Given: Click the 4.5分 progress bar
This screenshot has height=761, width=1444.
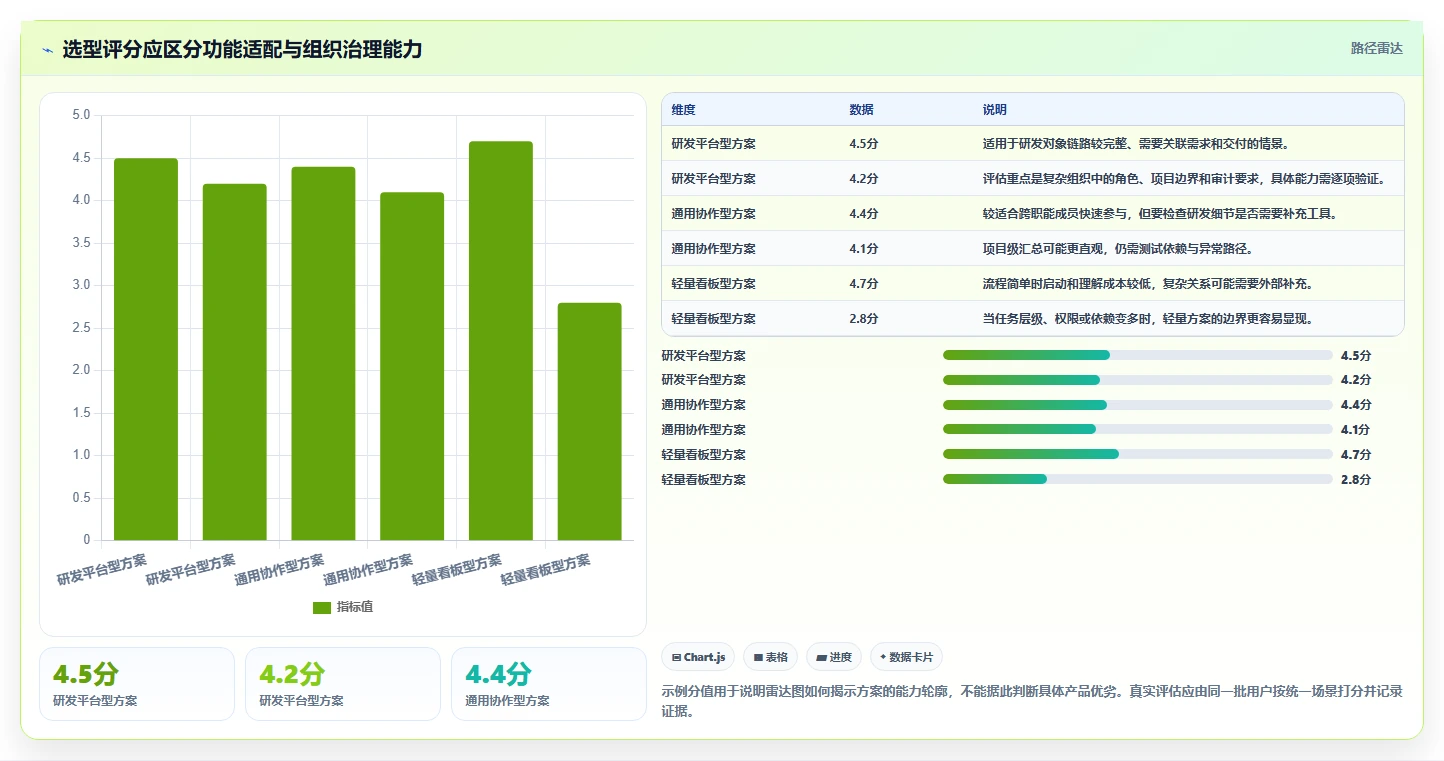Looking at the screenshot, I should point(1138,355).
